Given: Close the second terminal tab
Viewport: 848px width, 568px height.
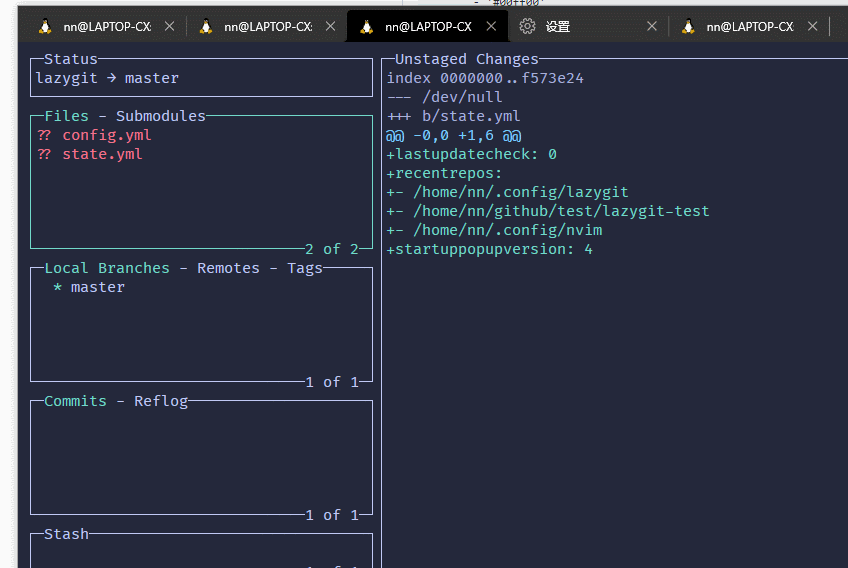Looking at the screenshot, I should click(330, 26).
